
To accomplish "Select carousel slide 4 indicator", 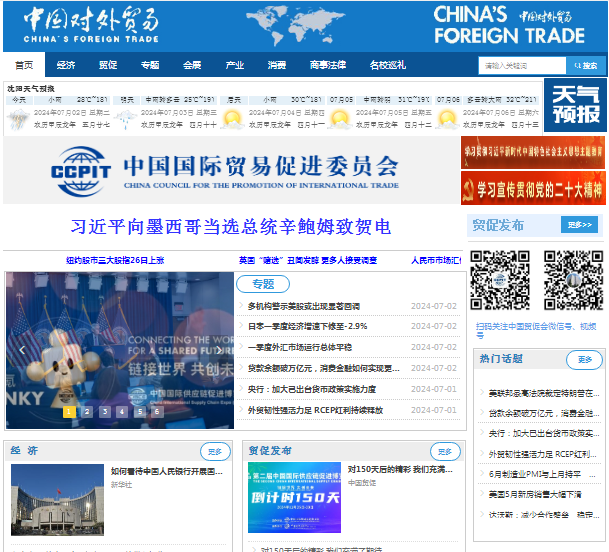I will (x=122, y=411).
